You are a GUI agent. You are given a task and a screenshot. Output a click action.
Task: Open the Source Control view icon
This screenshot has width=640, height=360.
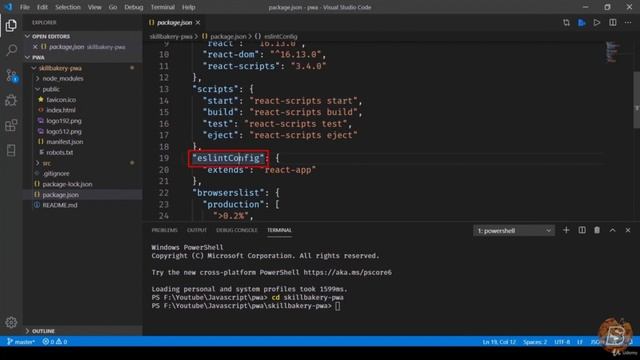pyautogui.click(x=11, y=76)
